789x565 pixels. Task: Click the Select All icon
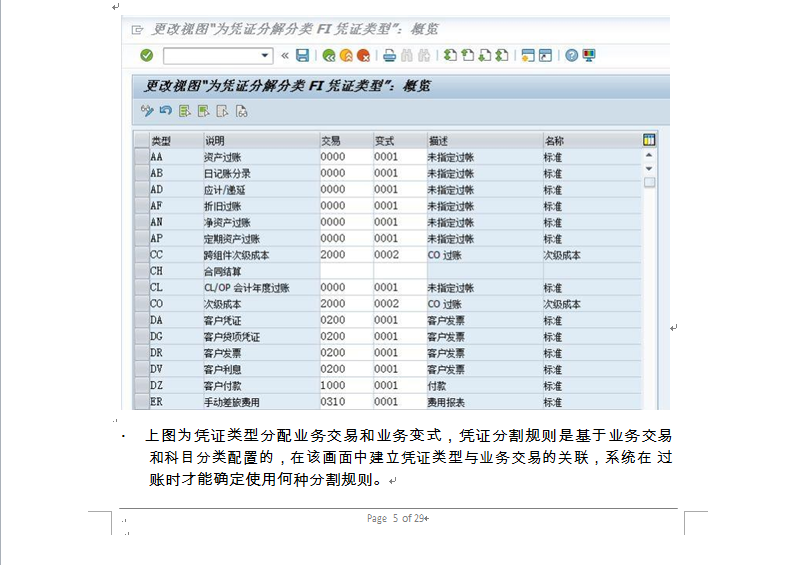point(185,111)
